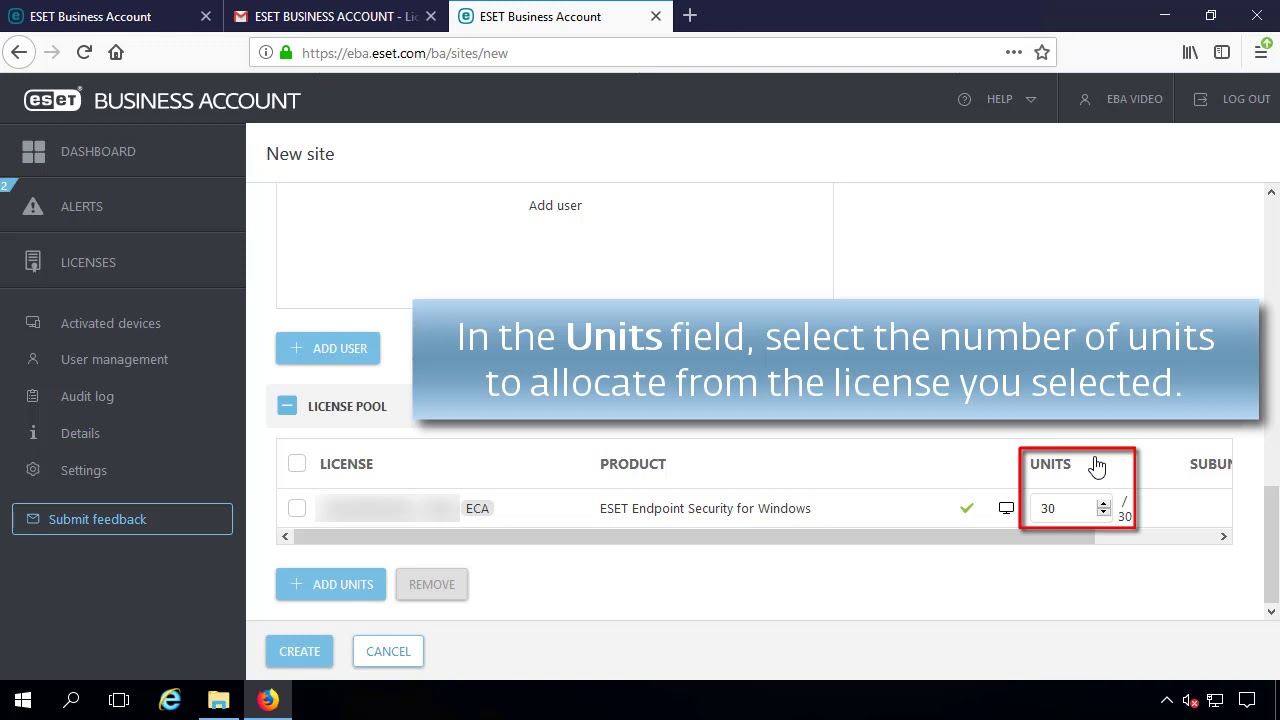
Task: Close the active ESET Business Account tab
Action: (656, 16)
